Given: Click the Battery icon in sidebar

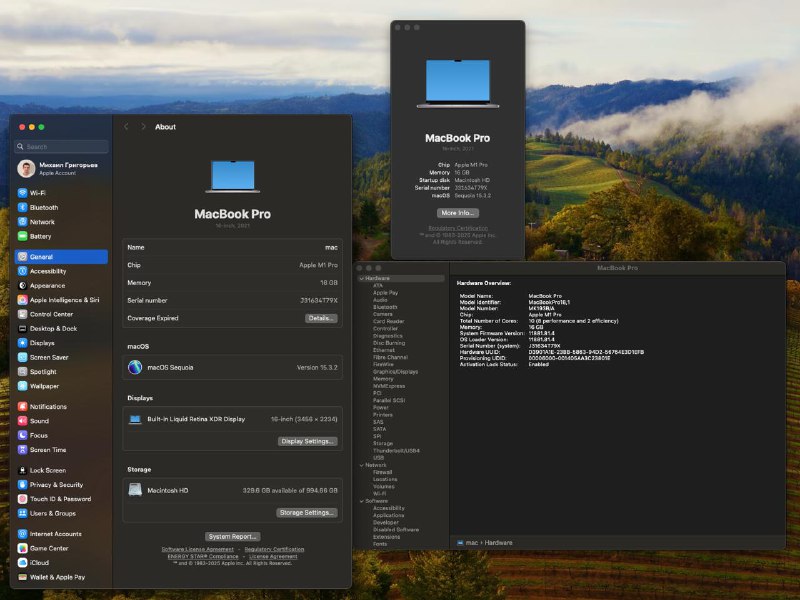Looking at the screenshot, I should [x=22, y=236].
